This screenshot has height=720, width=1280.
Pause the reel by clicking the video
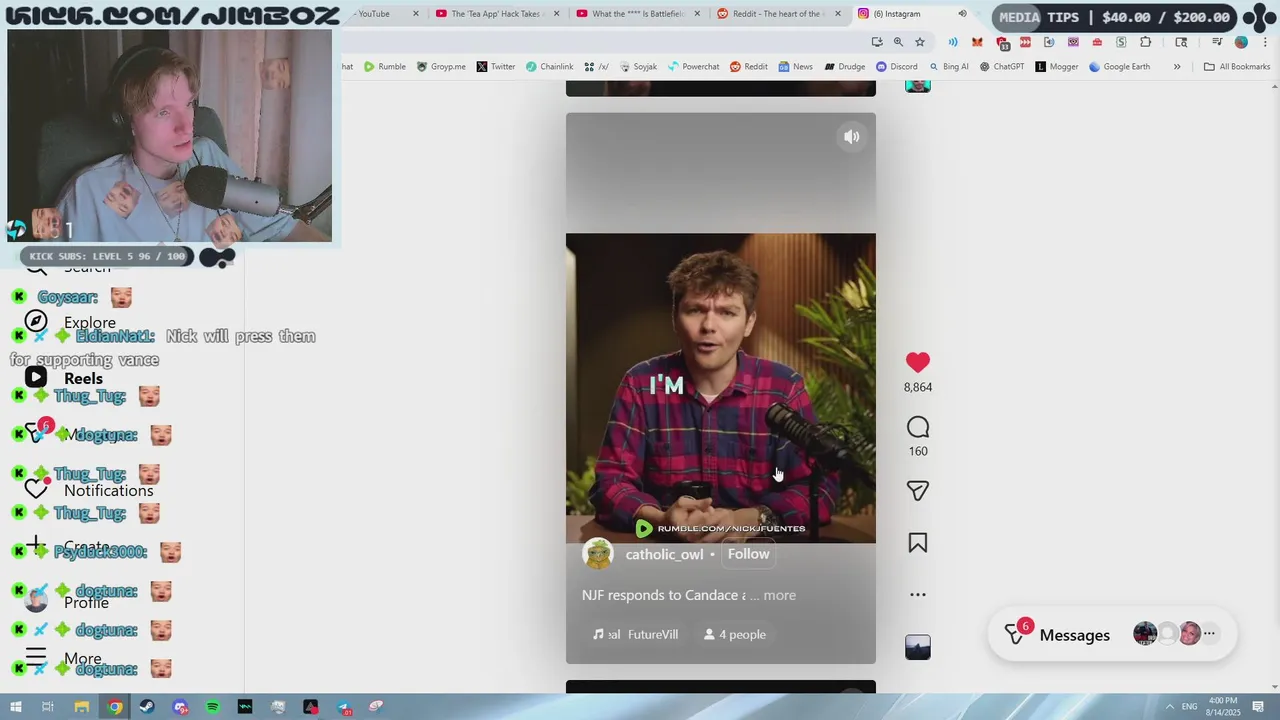tap(720, 388)
